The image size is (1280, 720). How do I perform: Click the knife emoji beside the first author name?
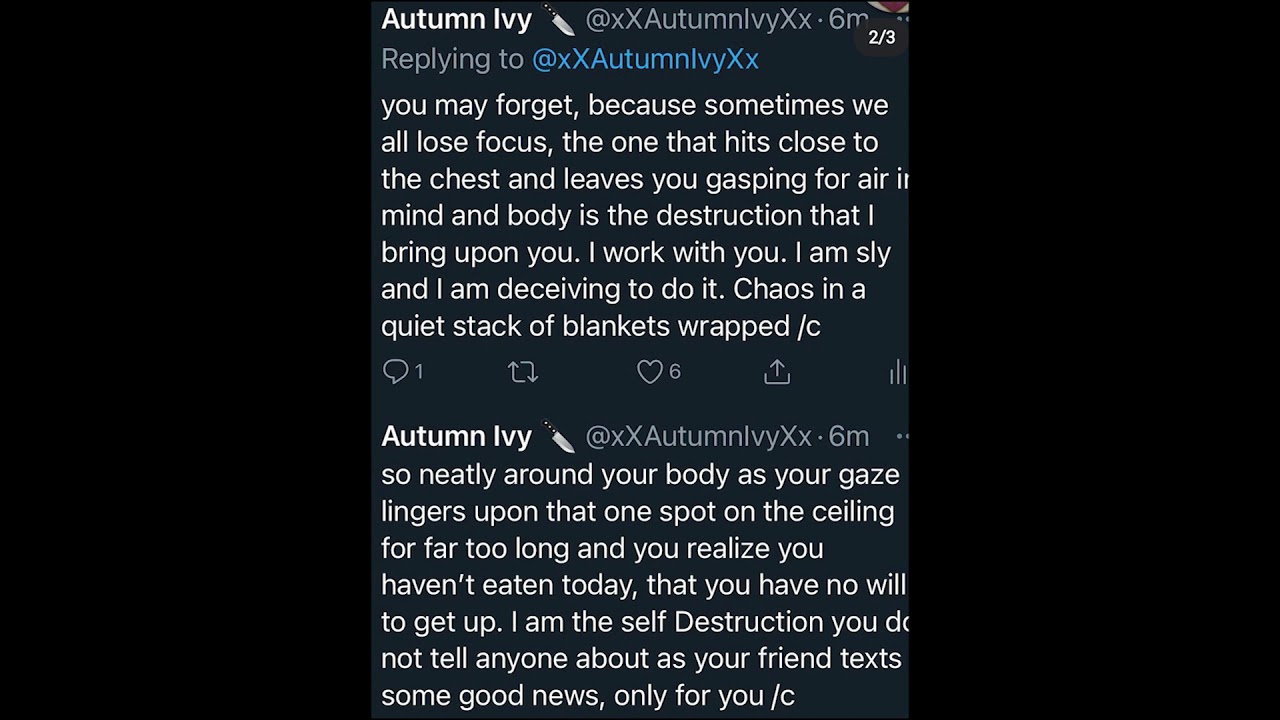[x=558, y=19]
